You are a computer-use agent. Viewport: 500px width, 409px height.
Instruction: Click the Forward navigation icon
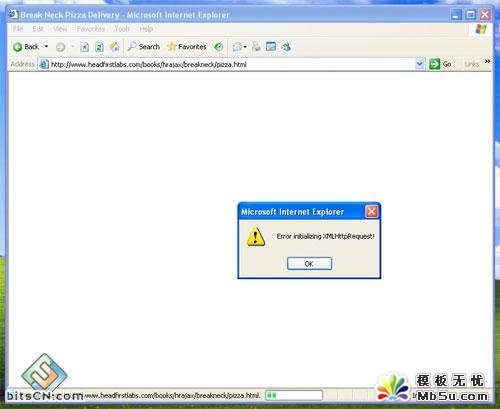click(x=60, y=47)
